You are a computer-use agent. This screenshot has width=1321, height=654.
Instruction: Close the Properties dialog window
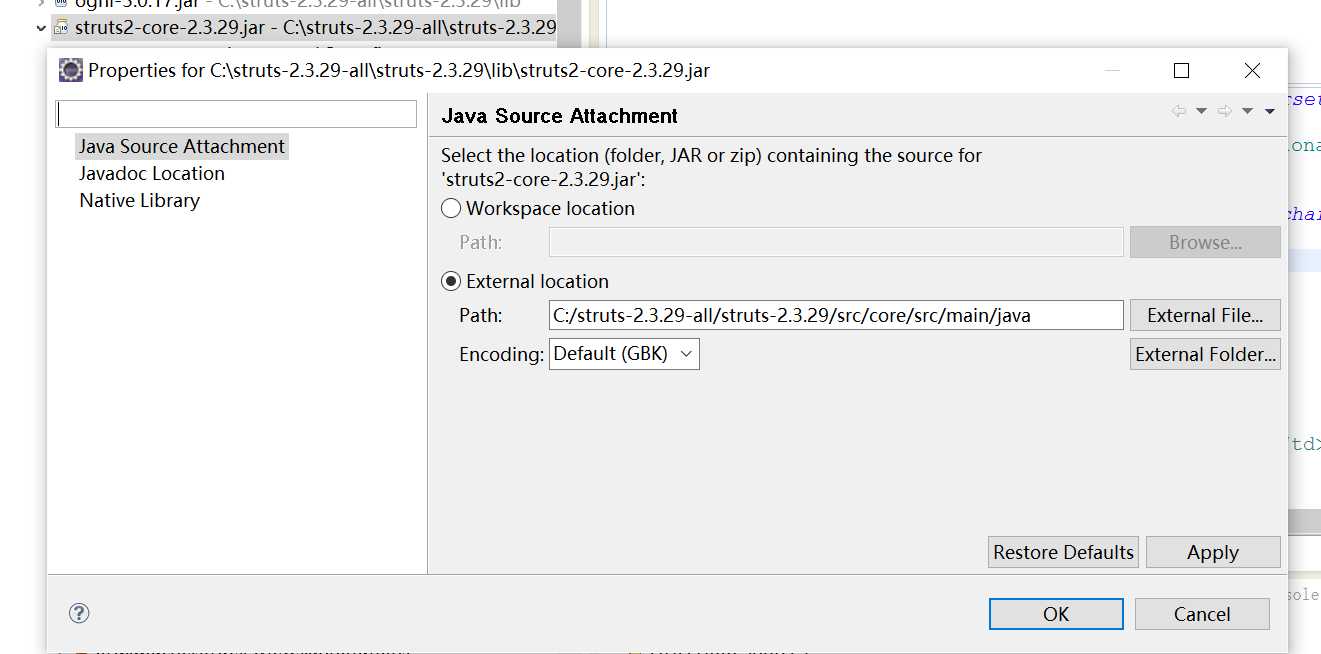(x=1252, y=70)
